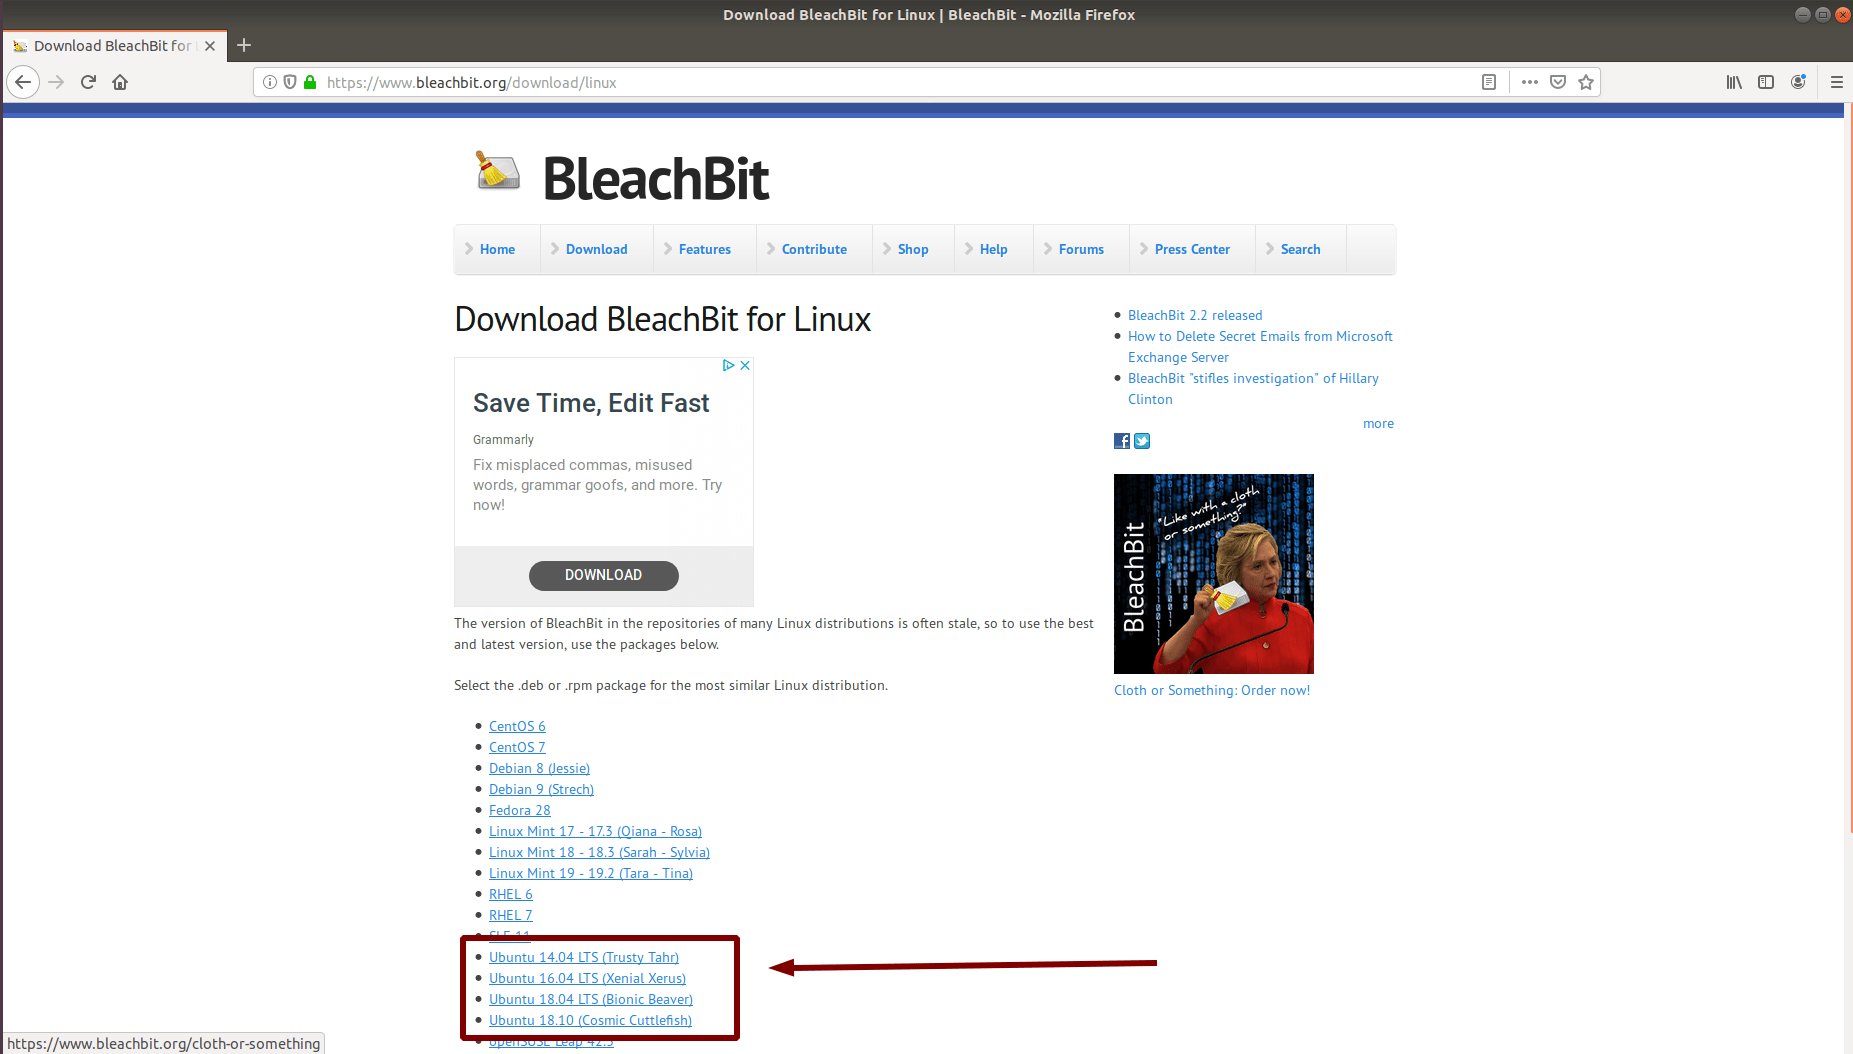Screen dimensions: 1853x1054
Task: Show sidebars icon
Action: pyautogui.click(x=1766, y=82)
